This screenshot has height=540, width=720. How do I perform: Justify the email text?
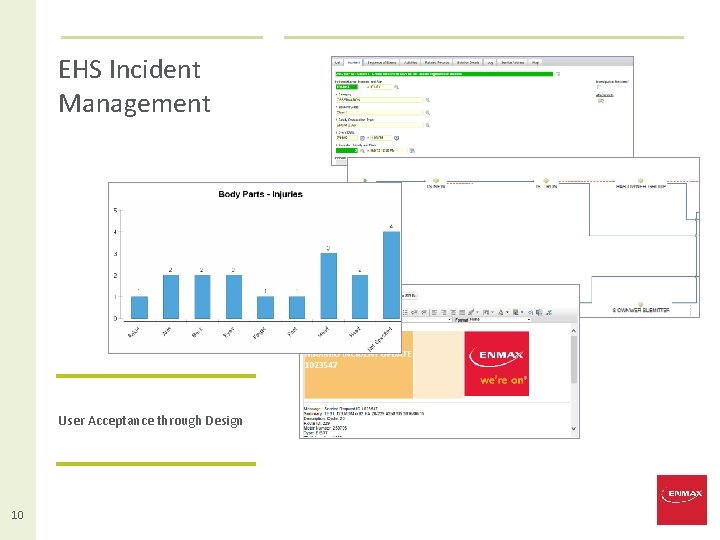tap(462, 312)
